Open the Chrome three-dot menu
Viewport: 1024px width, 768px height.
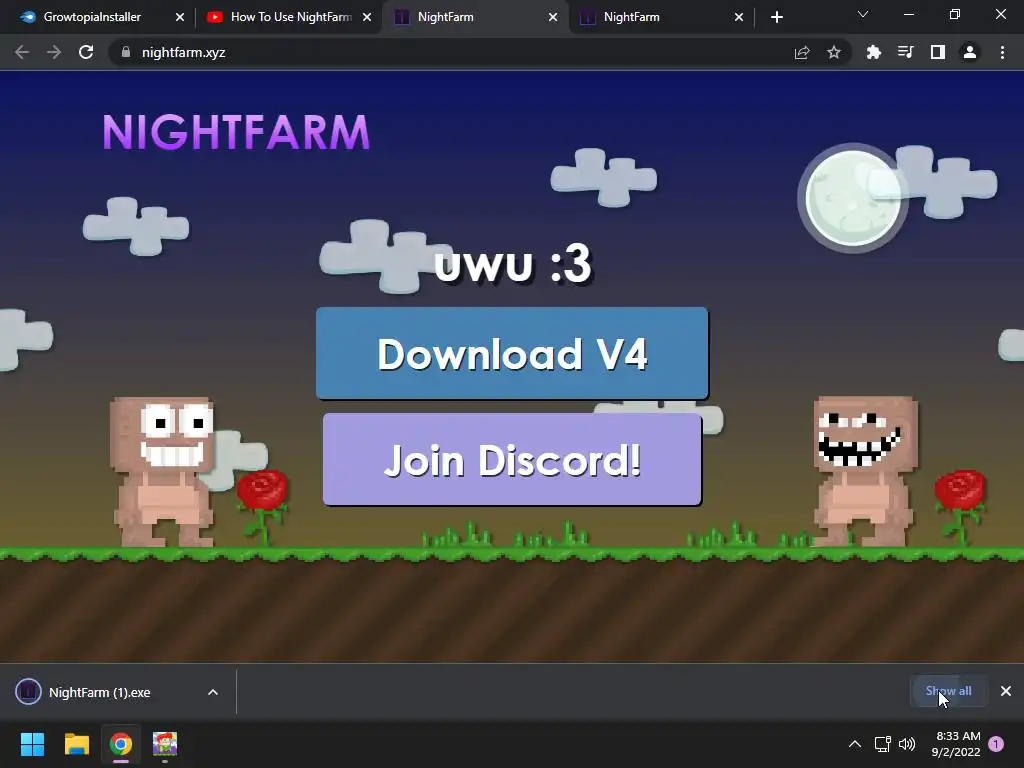pyautogui.click(x=1002, y=52)
